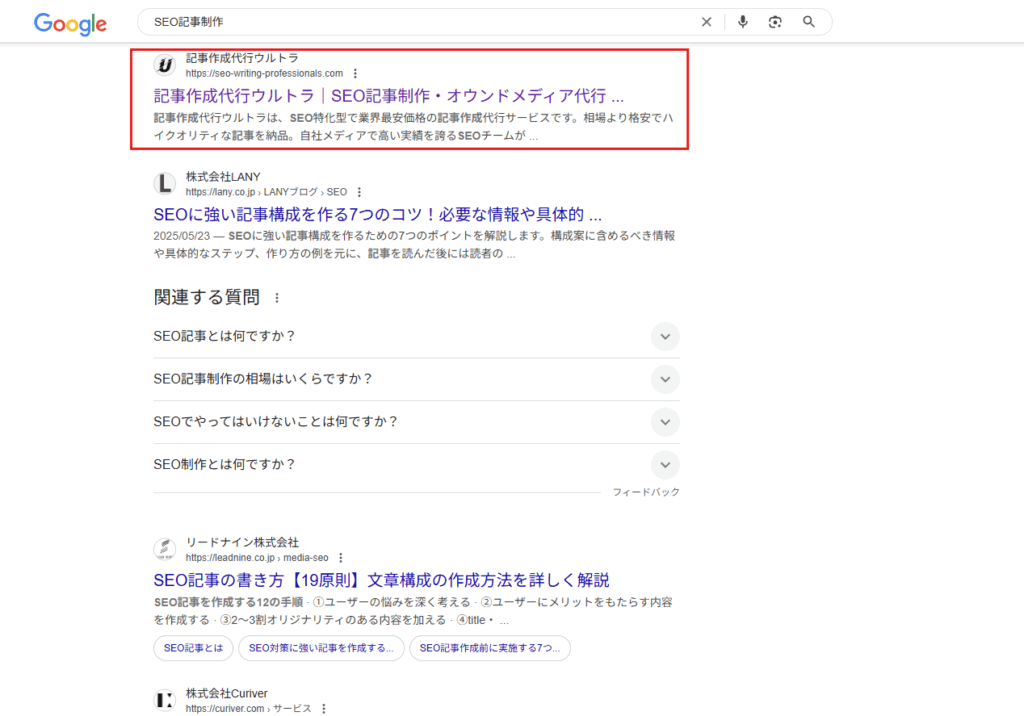1024x716 pixels.
Task: Click the 記事作成代行ウルトラ site favicon
Action: point(164,66)
